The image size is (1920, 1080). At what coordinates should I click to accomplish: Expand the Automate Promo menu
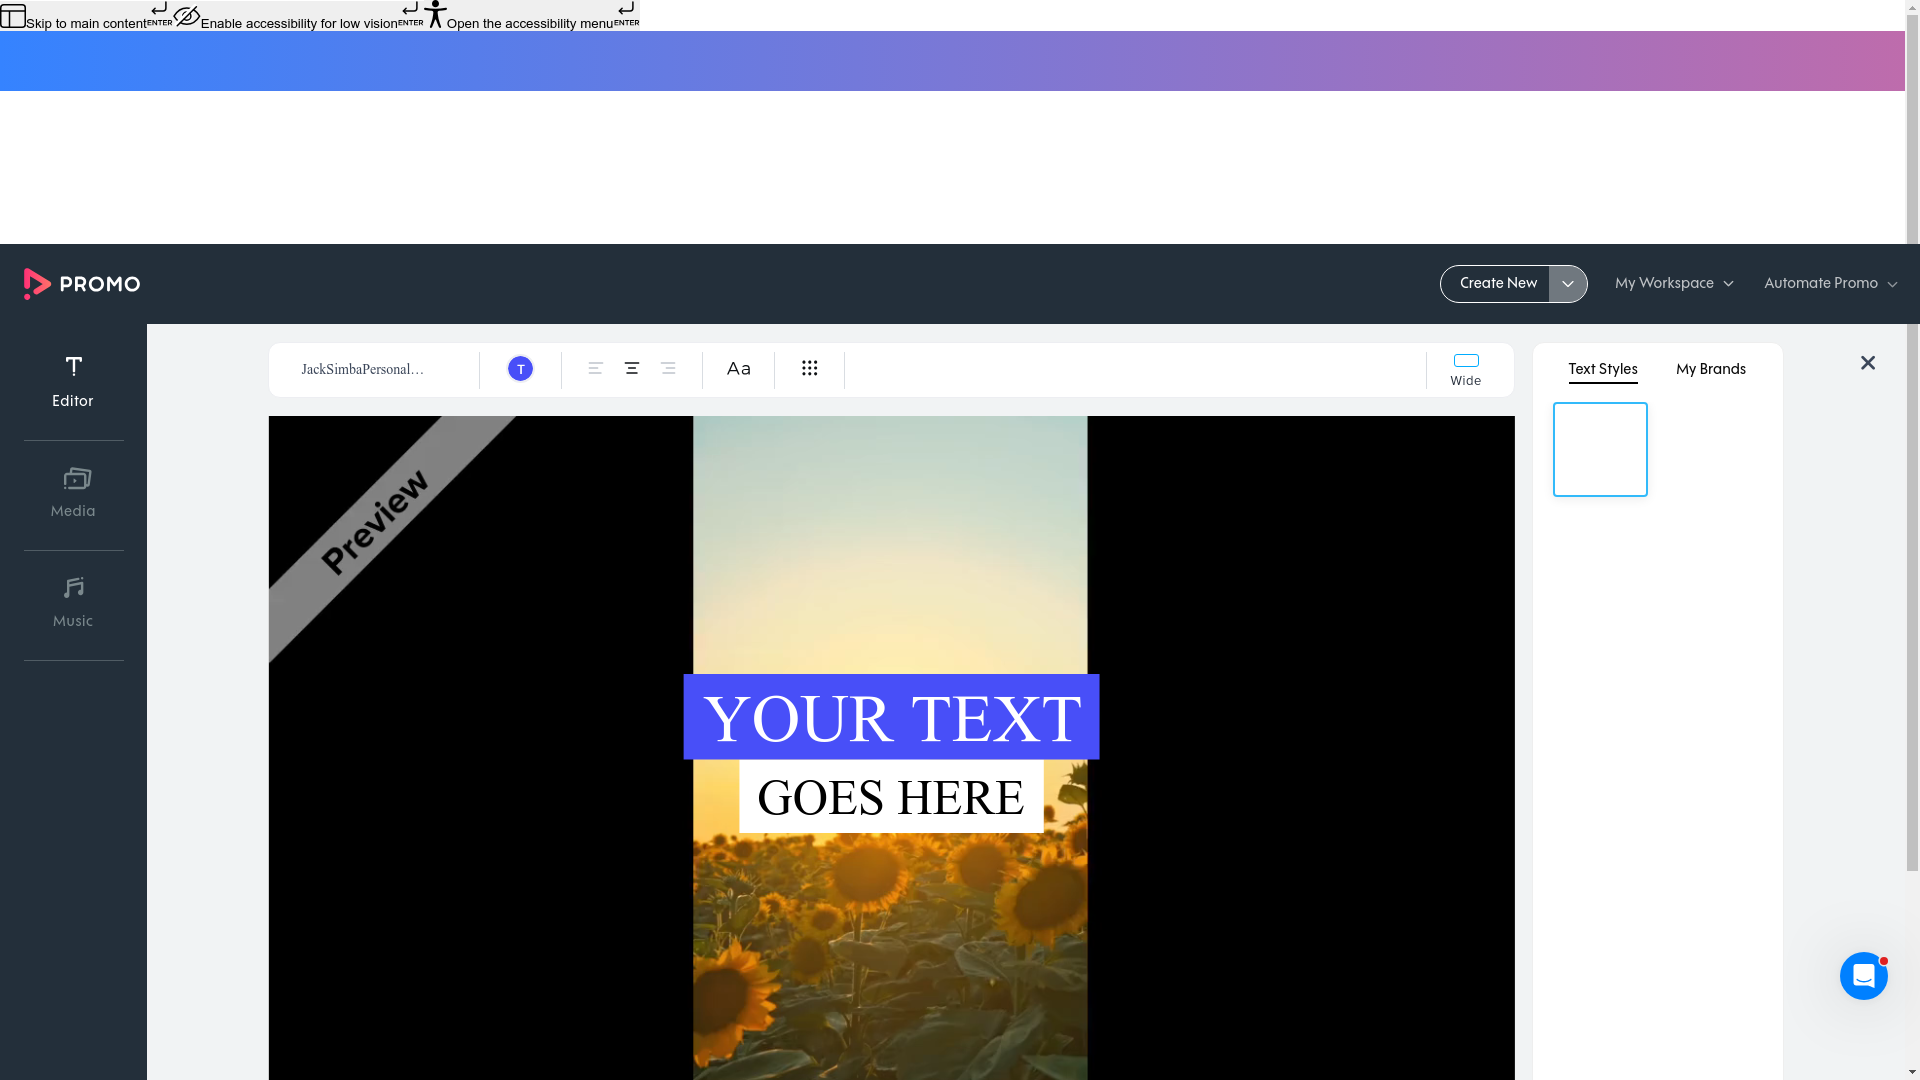click(1829, 284)
